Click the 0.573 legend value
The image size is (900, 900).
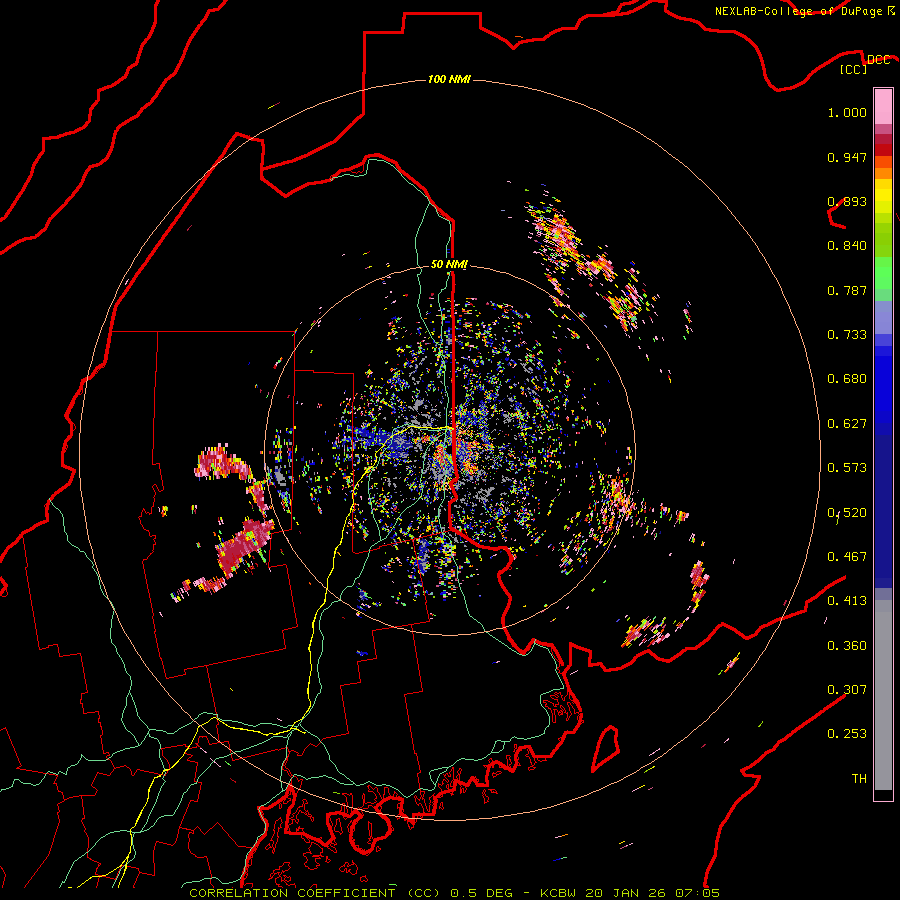[847, 468]
